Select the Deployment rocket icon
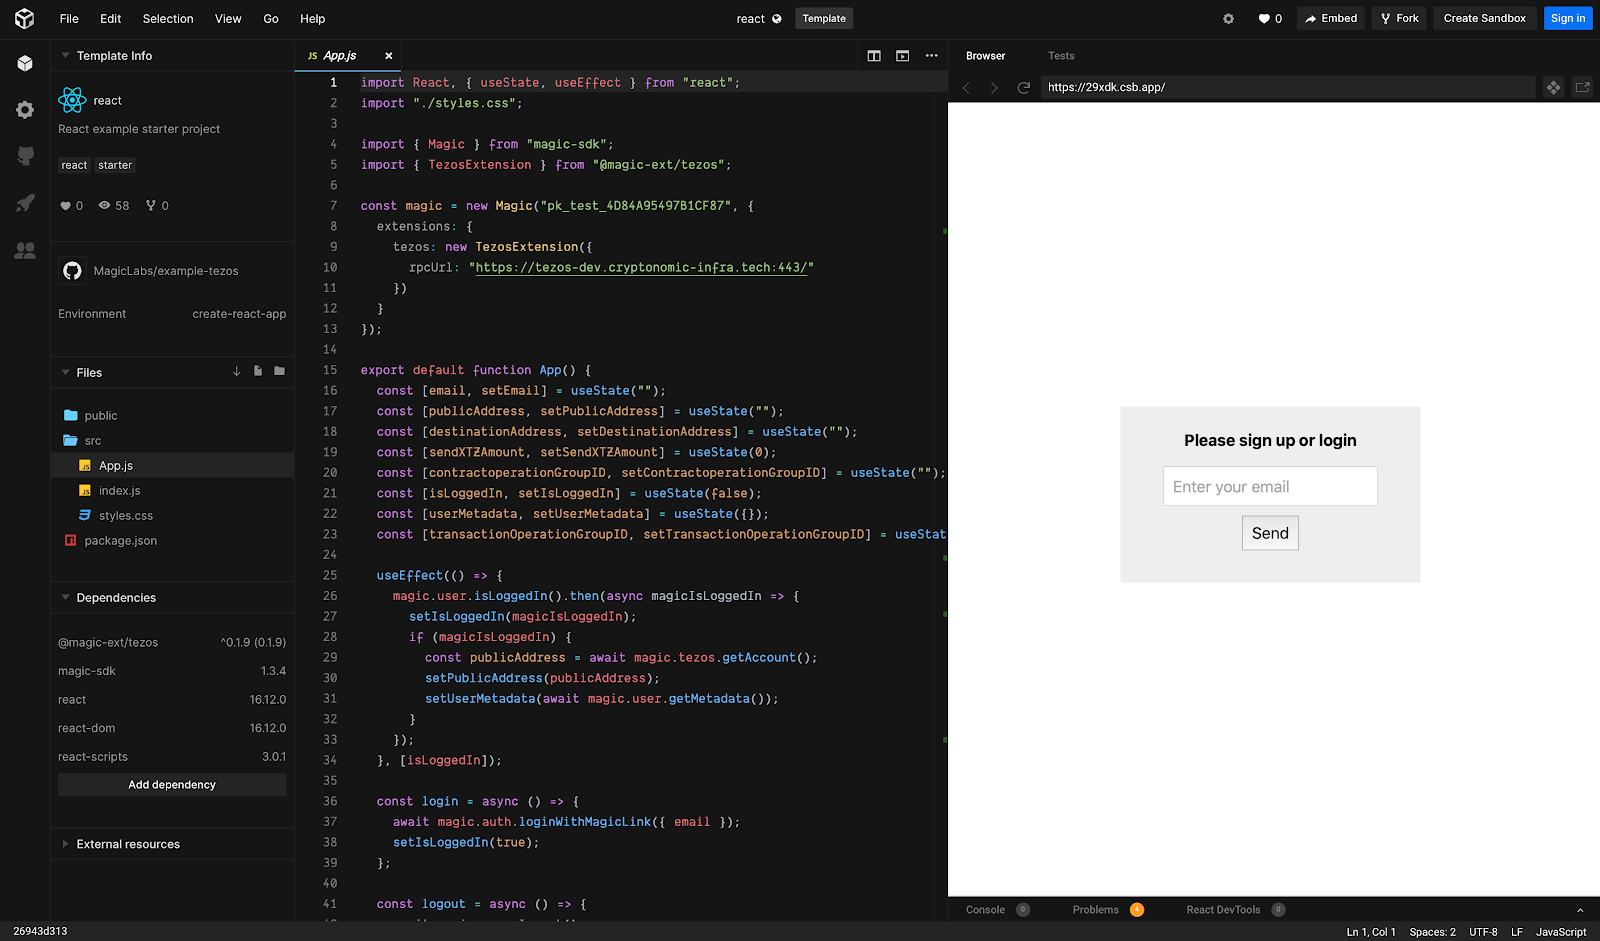Image resolution: width=1600 pixels, height=941 pixels. point(24,203)
